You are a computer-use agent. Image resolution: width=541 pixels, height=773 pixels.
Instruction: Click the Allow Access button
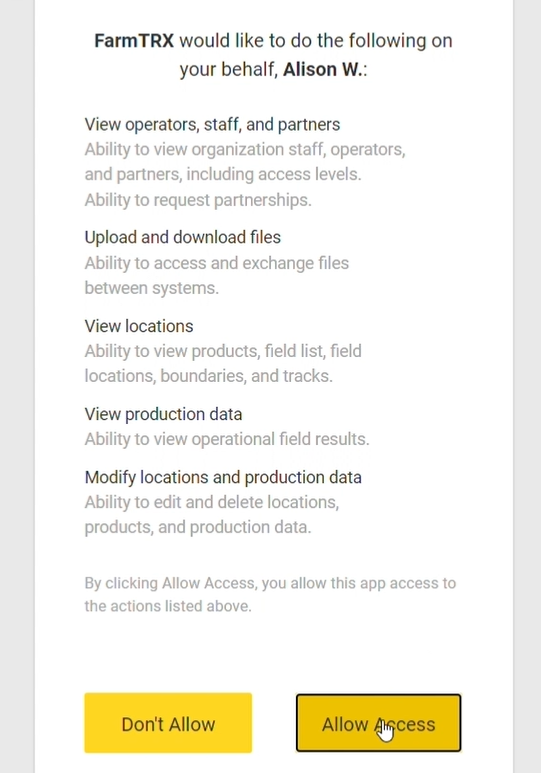click(x=378, y=723)
